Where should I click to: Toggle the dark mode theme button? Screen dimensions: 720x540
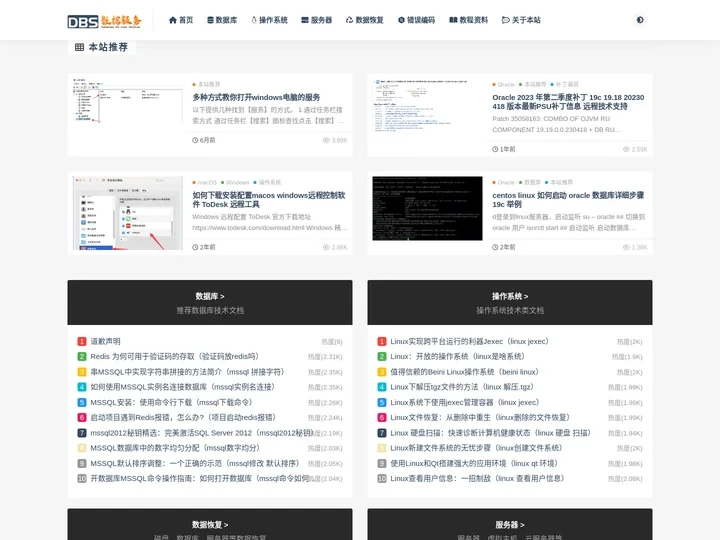pos(640,20)
